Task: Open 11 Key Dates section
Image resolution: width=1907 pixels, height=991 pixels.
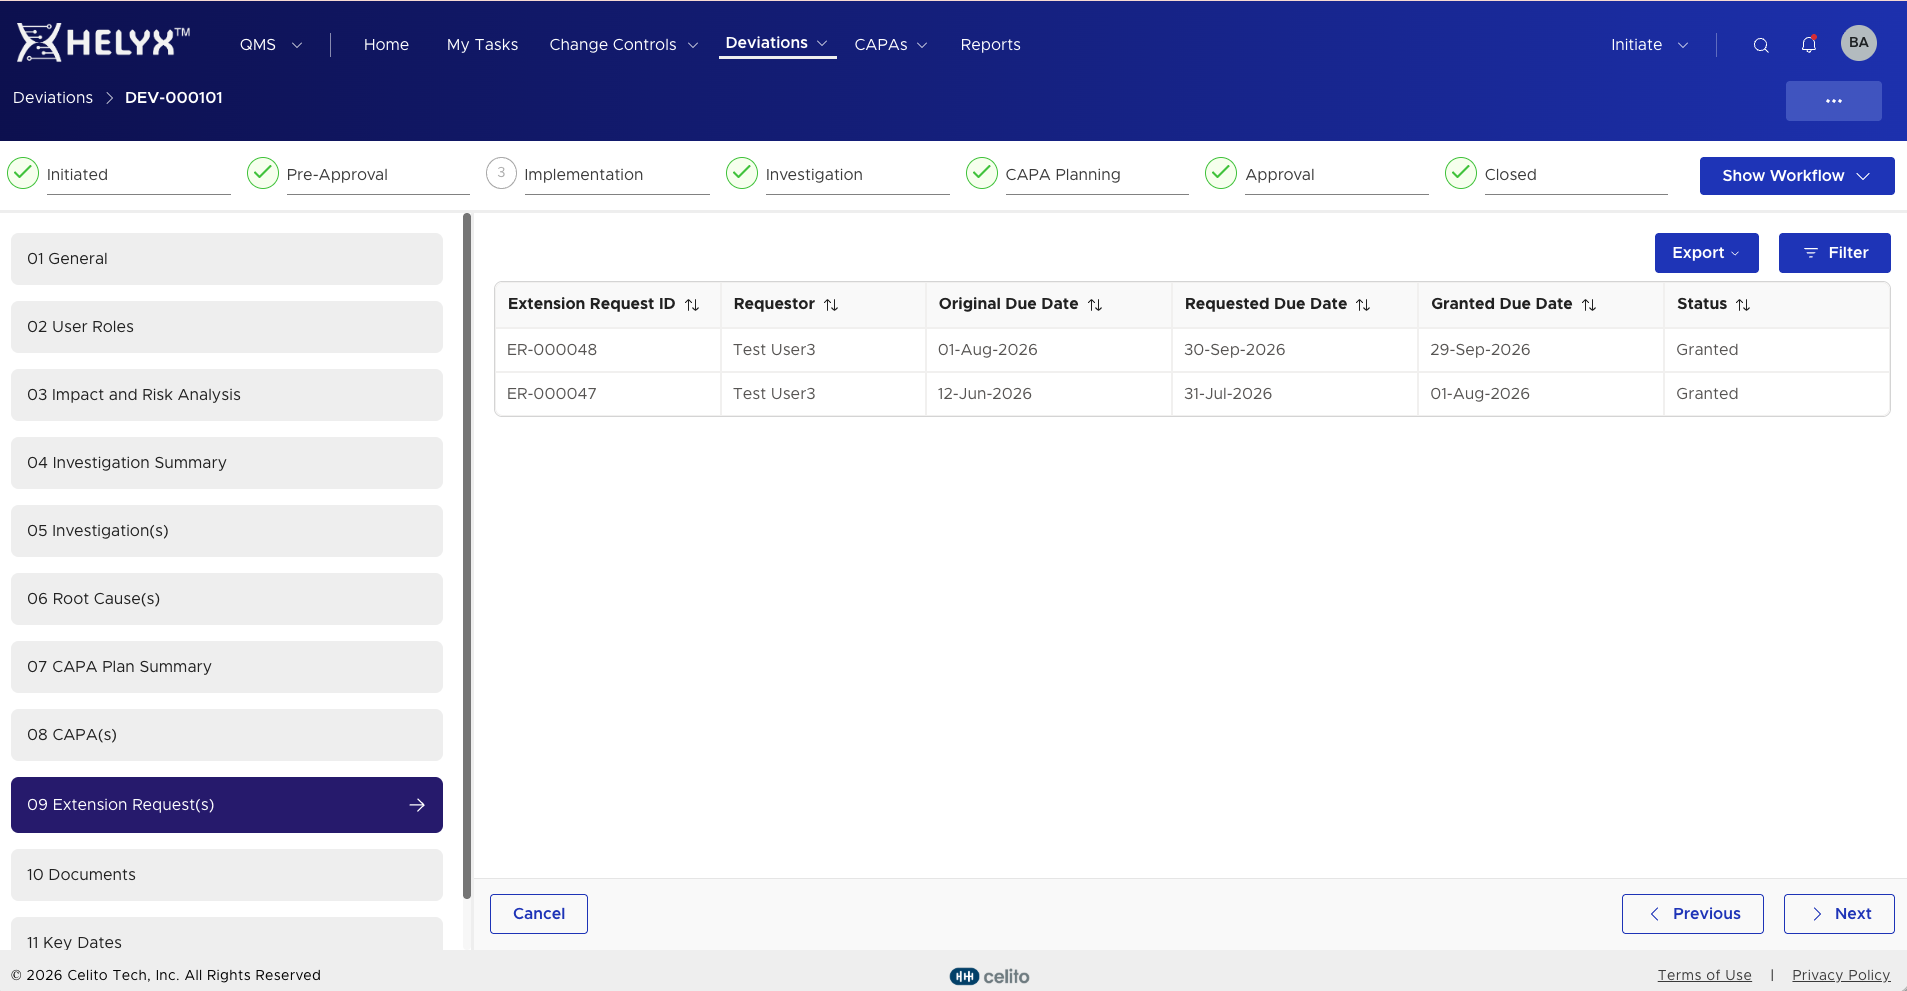Action: click(227, 934)
